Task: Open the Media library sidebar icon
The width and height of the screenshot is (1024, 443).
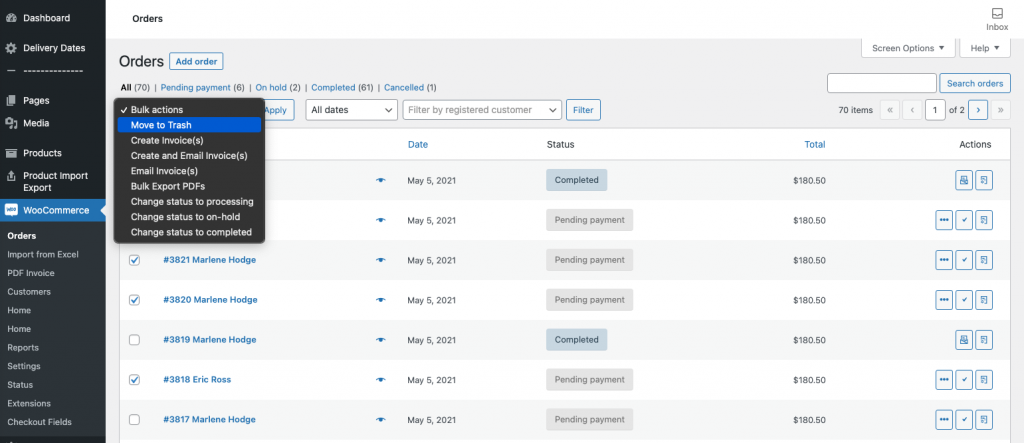Action: (x=10, y=123)
